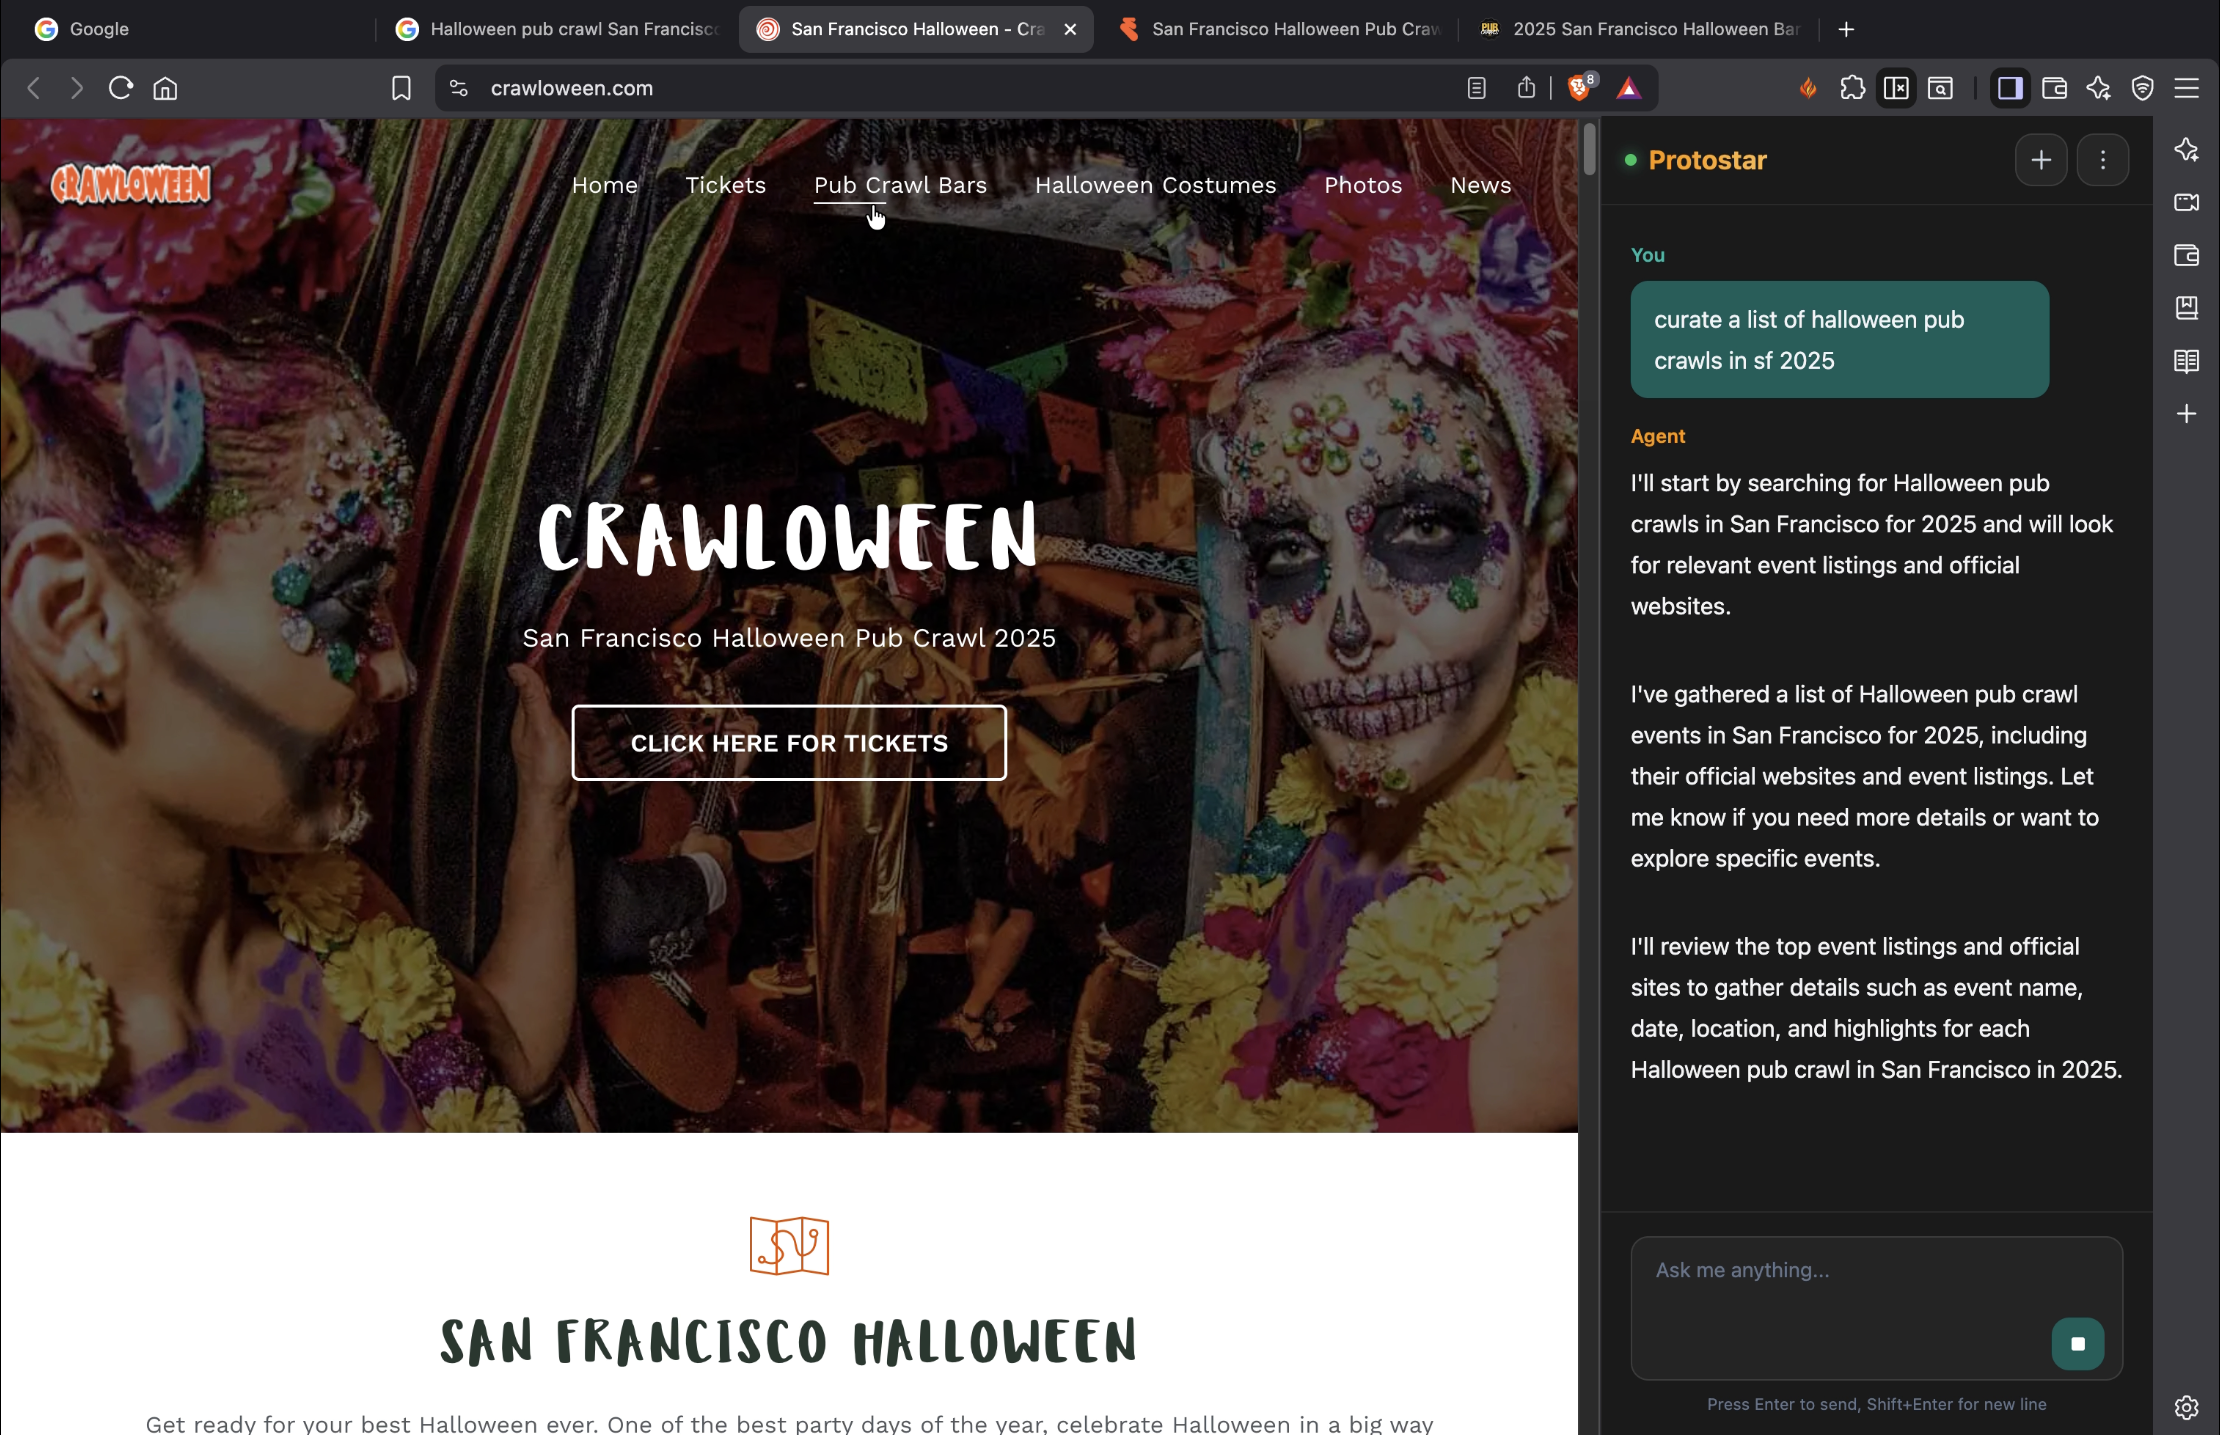Click the bookmark this page icon
Image resolution: width=2220 pixels, height=1435 pixels.
[x=401, y=89]
